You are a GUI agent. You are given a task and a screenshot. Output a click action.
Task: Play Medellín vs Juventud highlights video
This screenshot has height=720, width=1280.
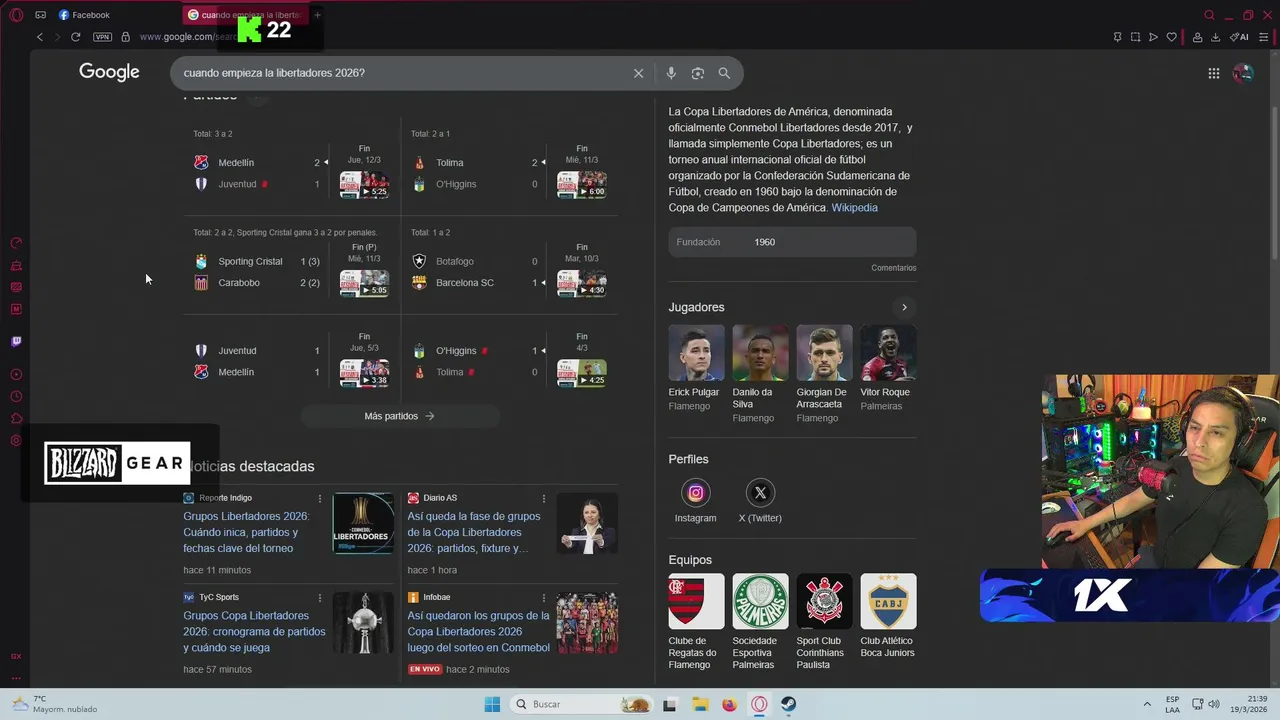coord(364,185)
